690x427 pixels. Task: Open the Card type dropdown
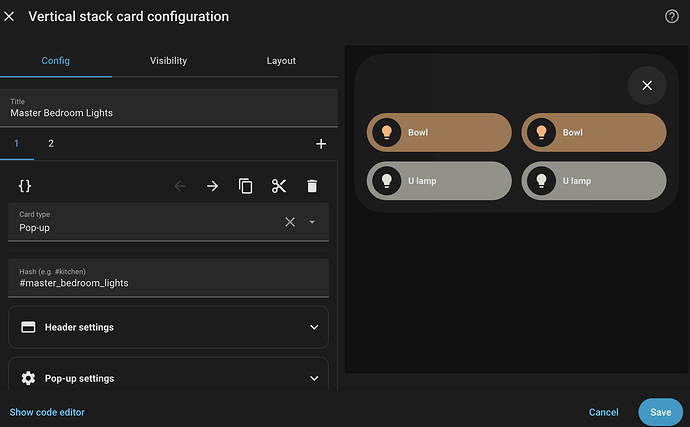(x=312, y=222)
